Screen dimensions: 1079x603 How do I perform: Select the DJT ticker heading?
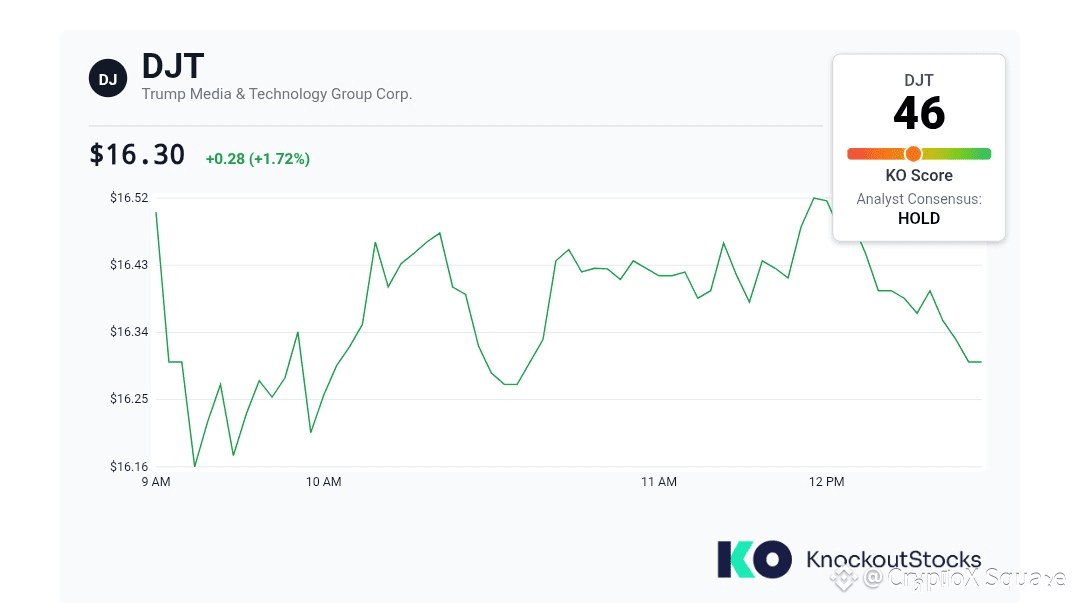tap(173, 66)
